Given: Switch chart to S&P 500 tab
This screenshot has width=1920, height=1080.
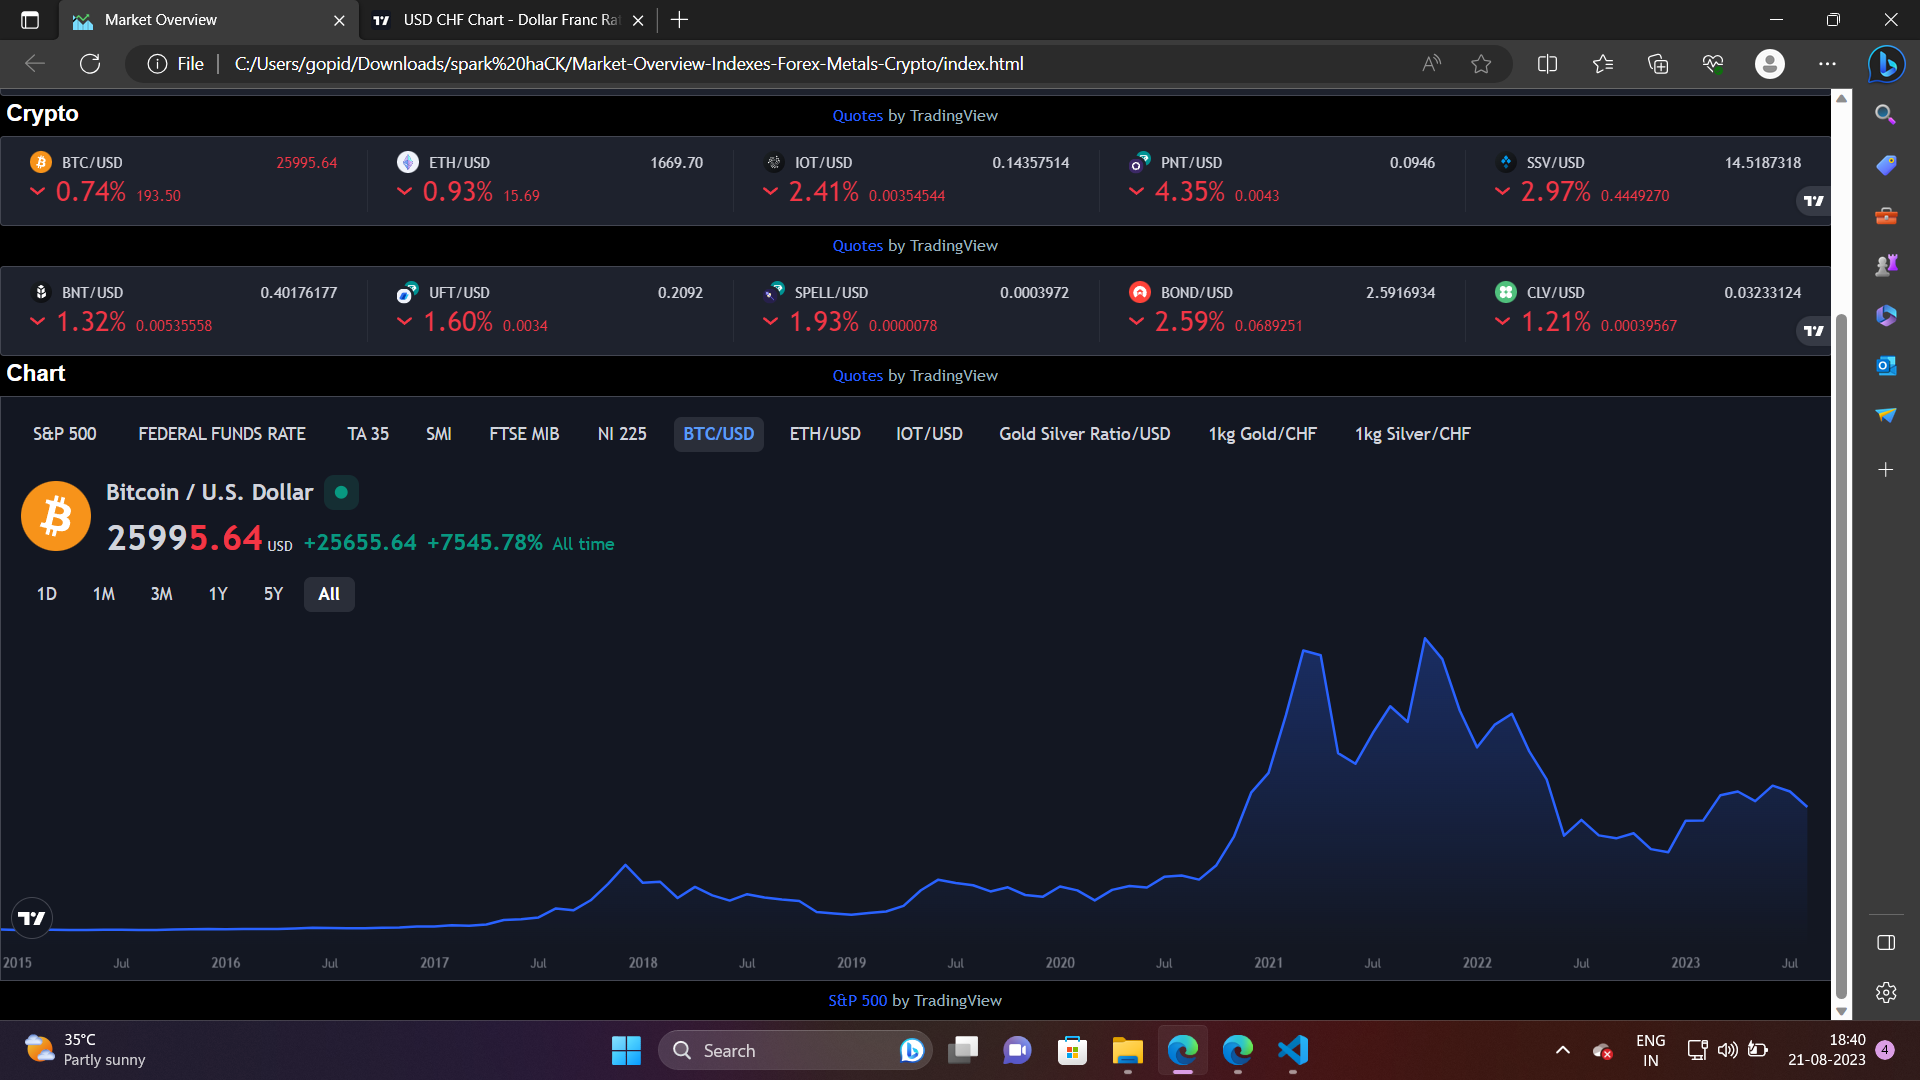Looking at the screenshot, I should [65, 434].
